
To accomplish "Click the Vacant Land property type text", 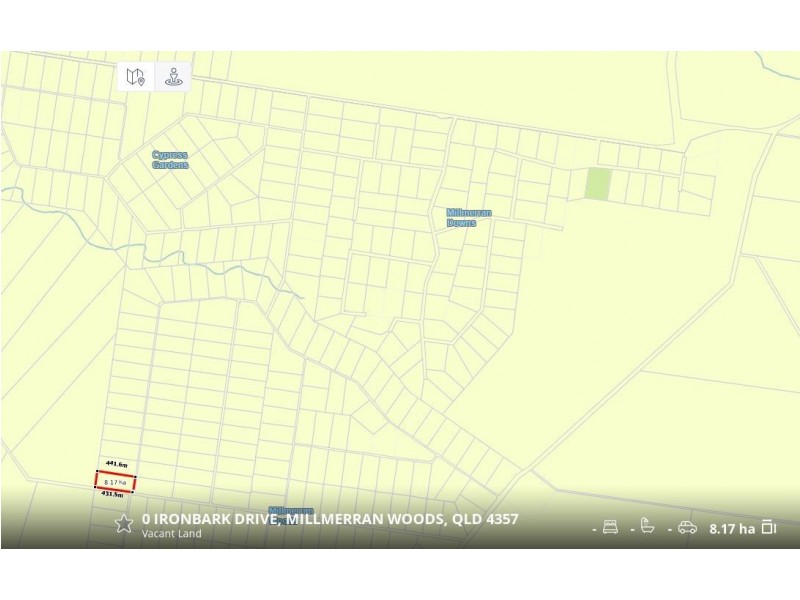I will click(171, 534).
